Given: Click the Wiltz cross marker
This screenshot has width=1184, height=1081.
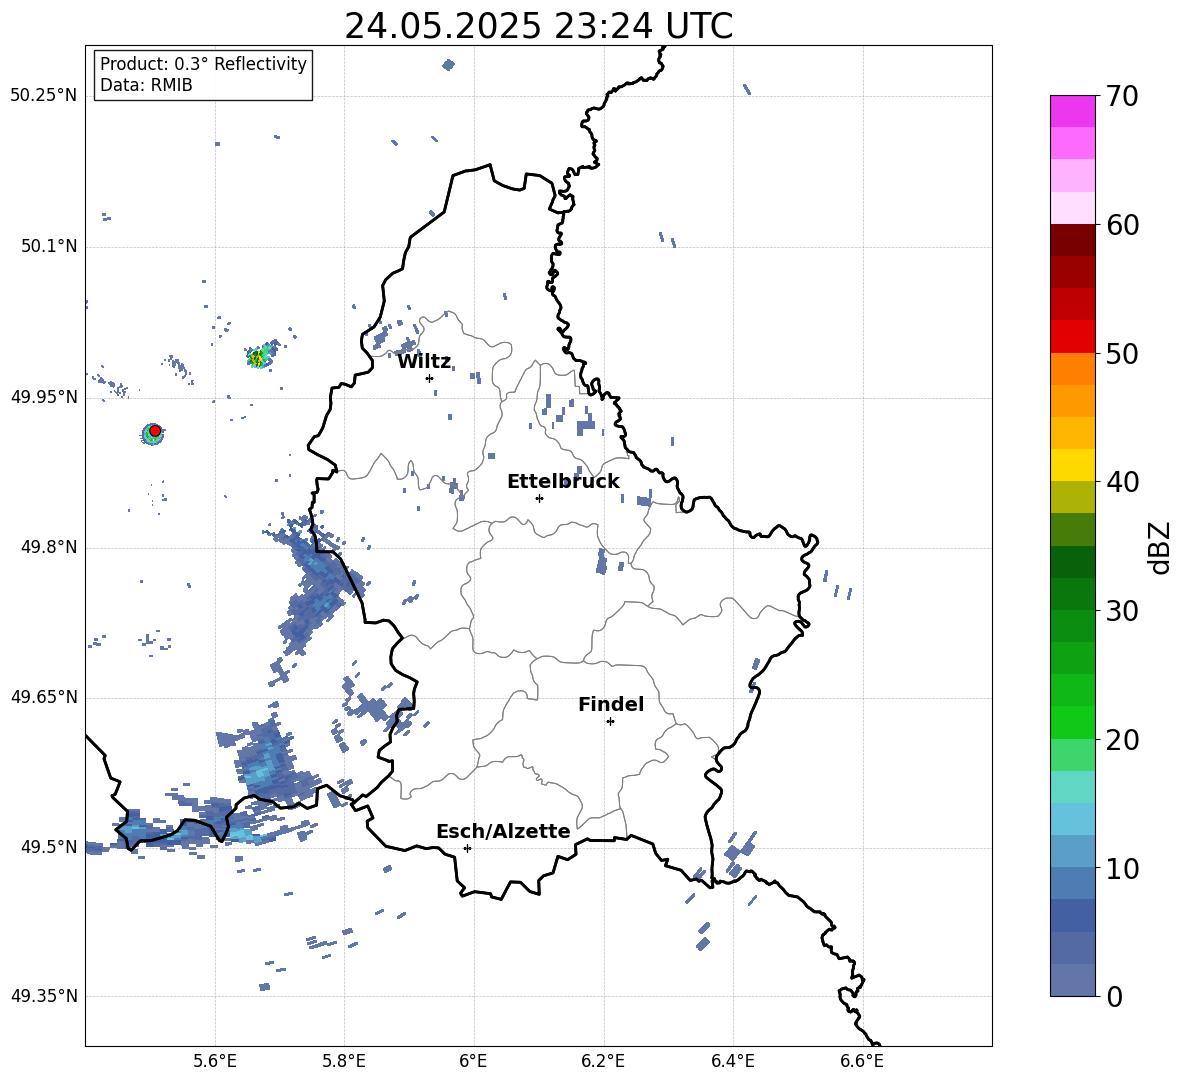Looking at the screenshot, I should [430, 378].
